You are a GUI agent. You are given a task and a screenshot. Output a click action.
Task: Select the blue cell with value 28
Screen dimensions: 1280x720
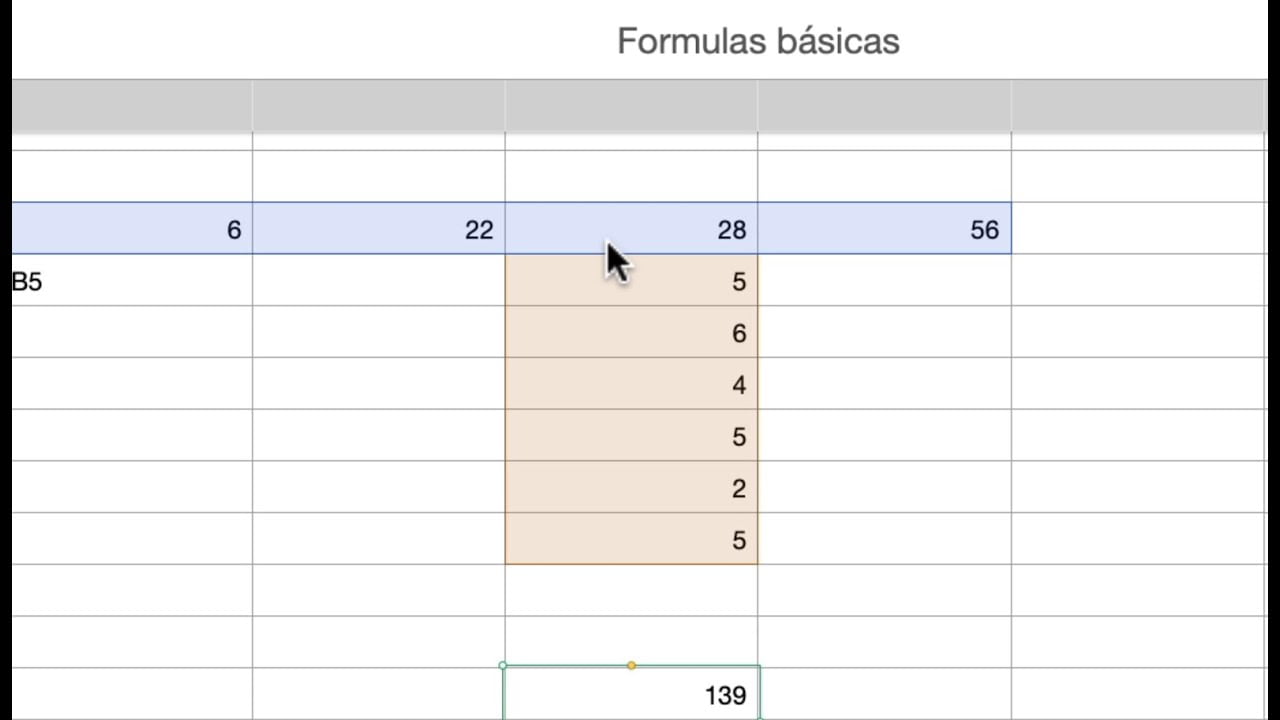(x=631, y=229)
